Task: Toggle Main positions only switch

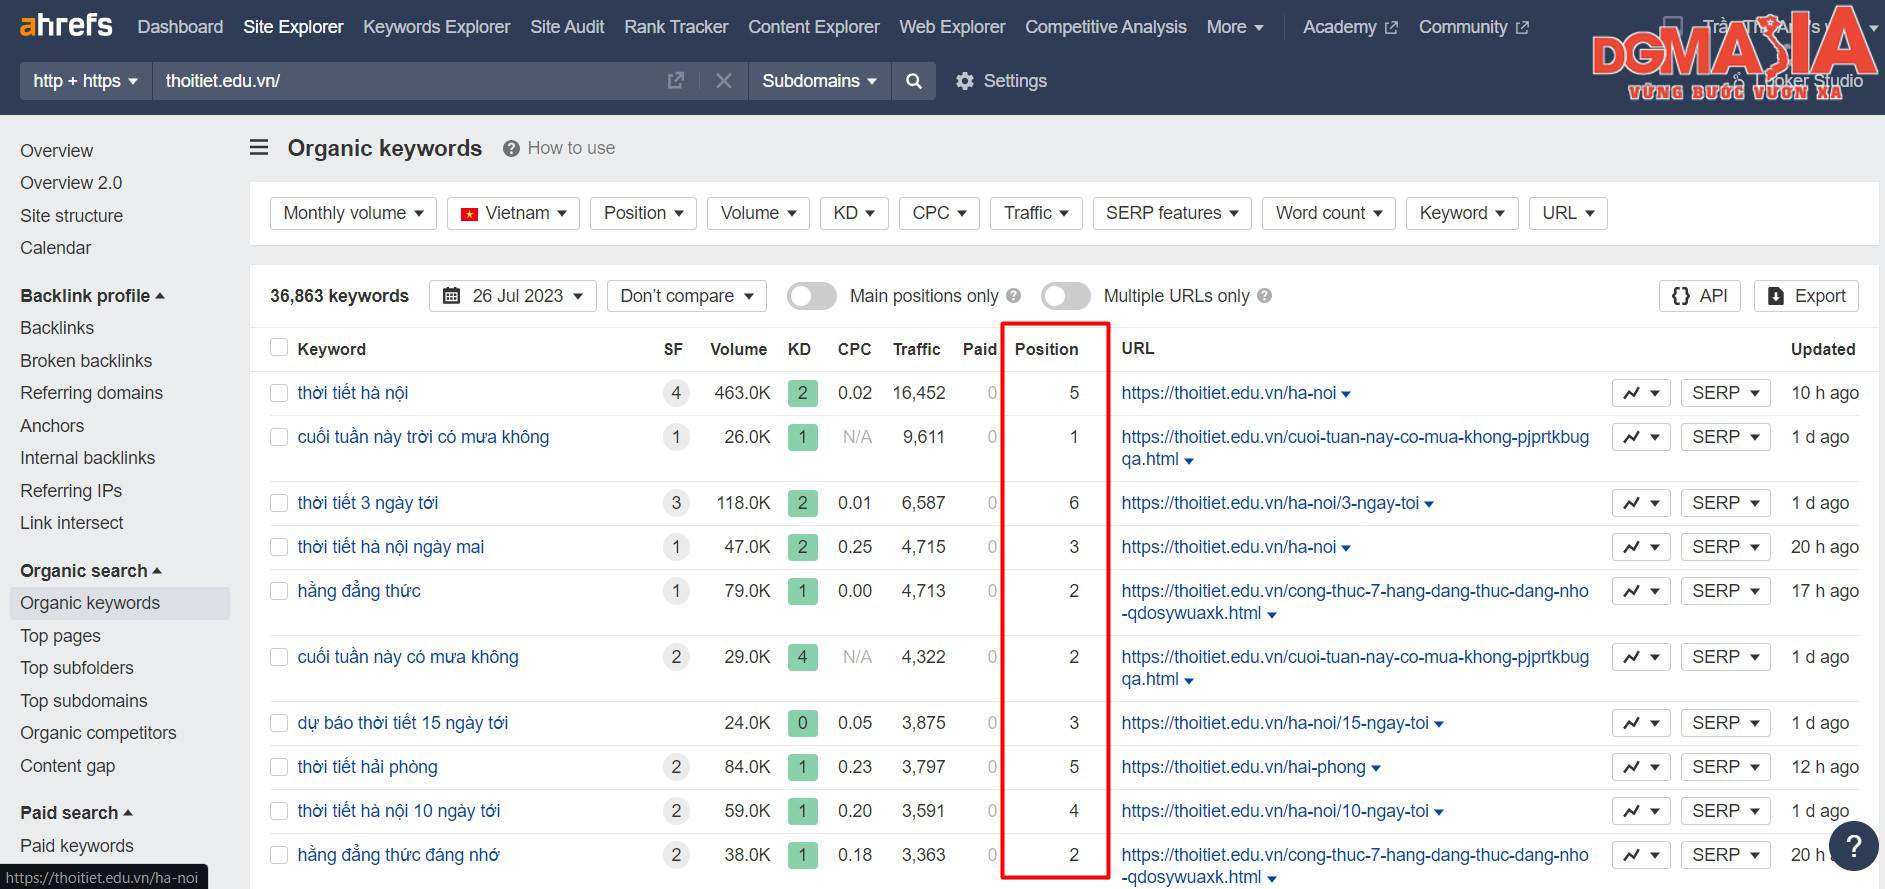Action: (811, 296)
